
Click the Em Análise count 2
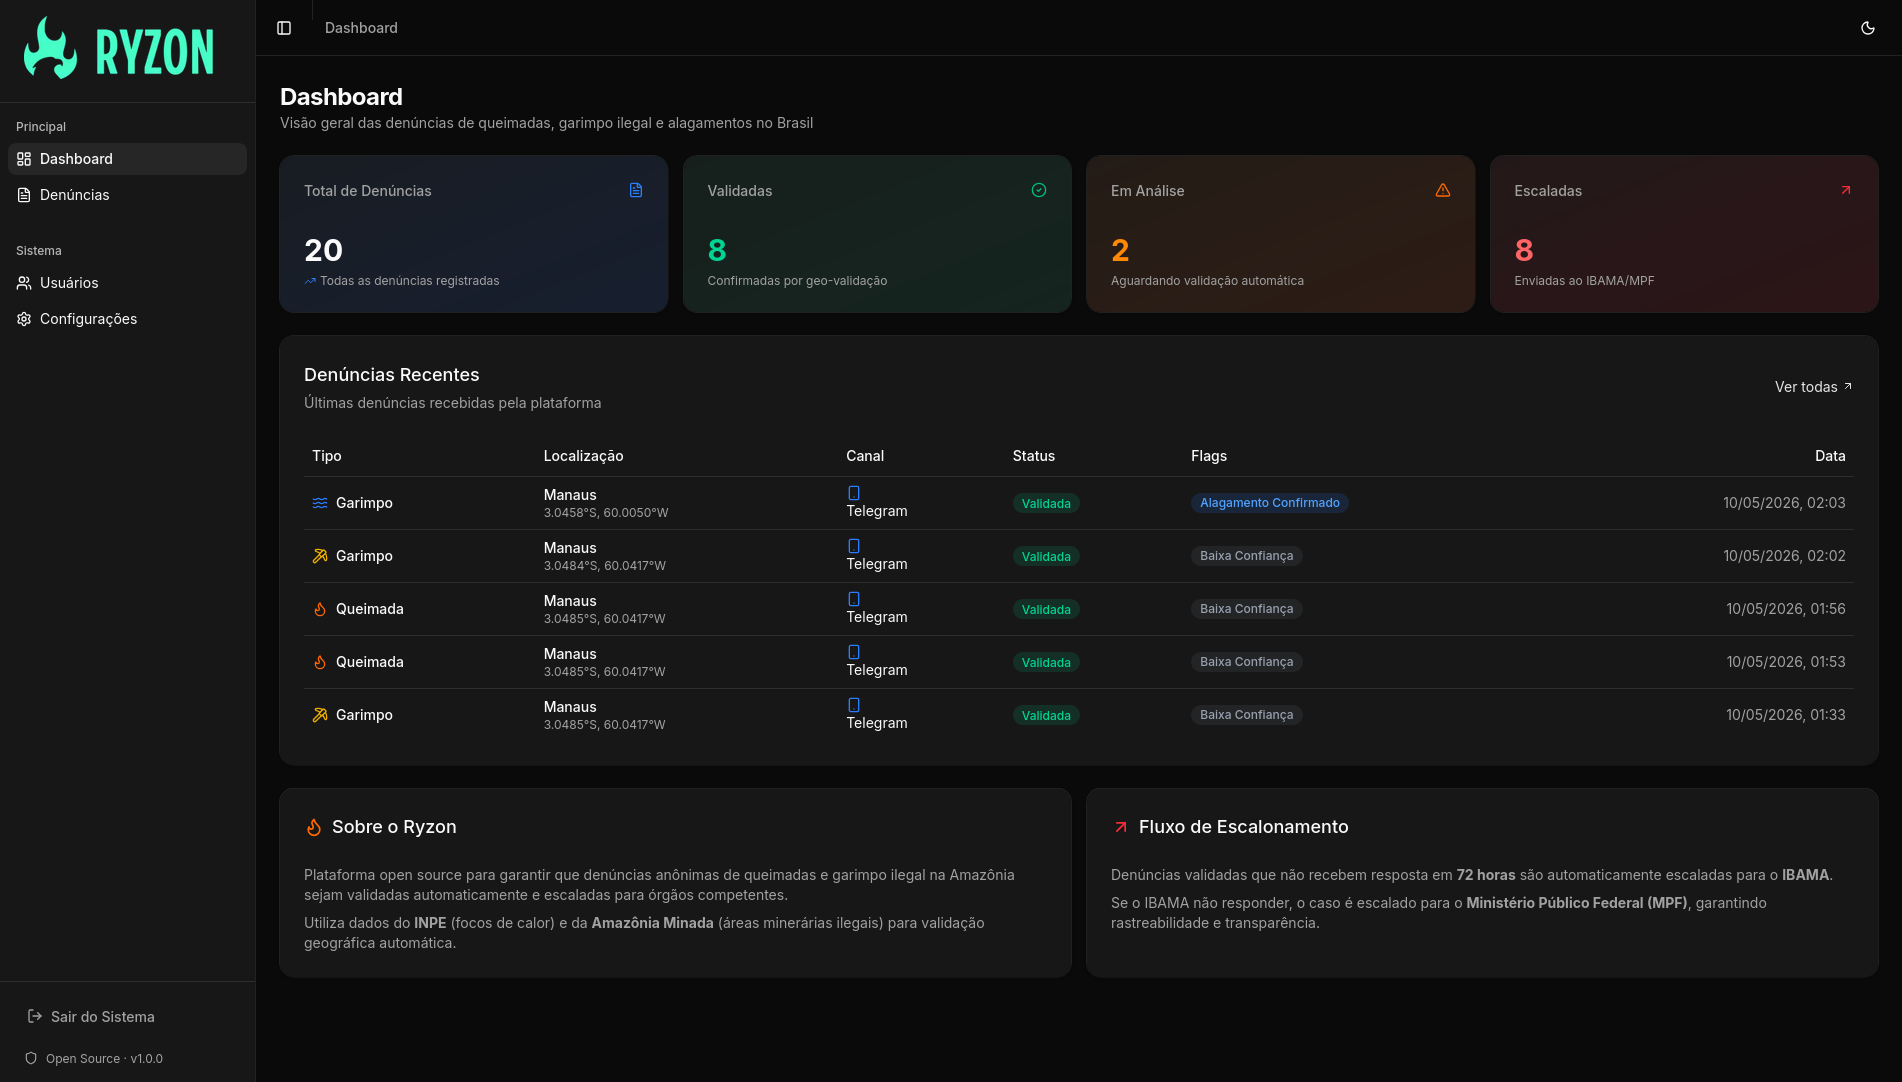click(1120, 250)
